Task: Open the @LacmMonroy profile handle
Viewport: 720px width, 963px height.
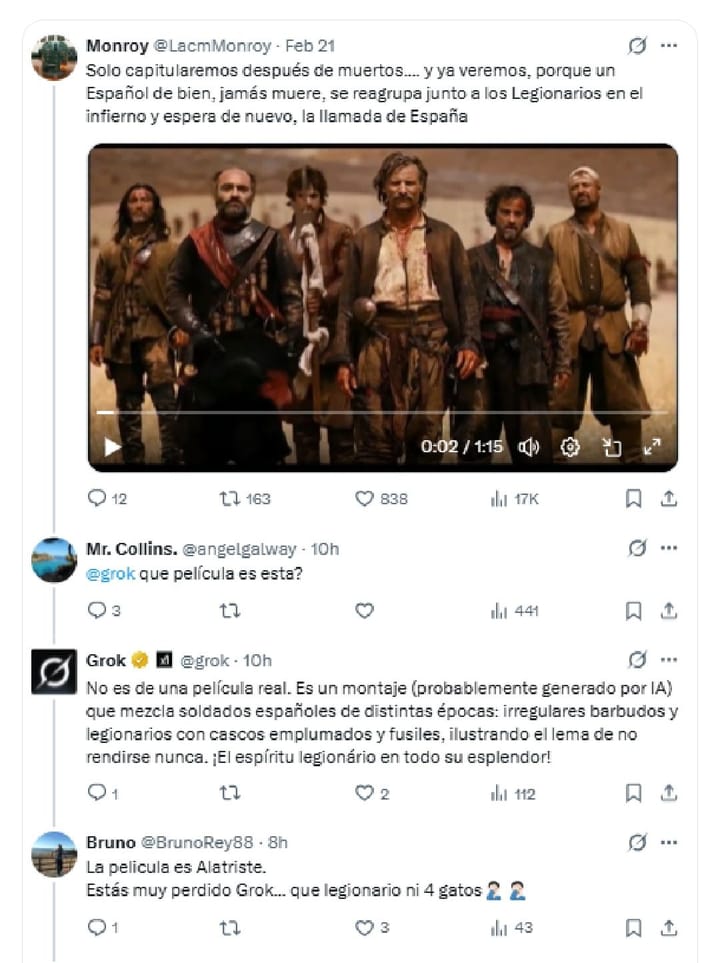Action: (x=212, y=46)
